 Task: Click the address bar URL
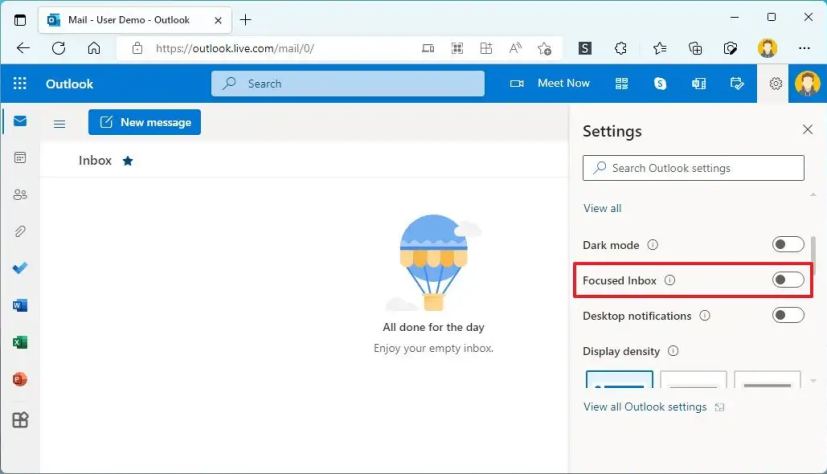coord(235,49)
